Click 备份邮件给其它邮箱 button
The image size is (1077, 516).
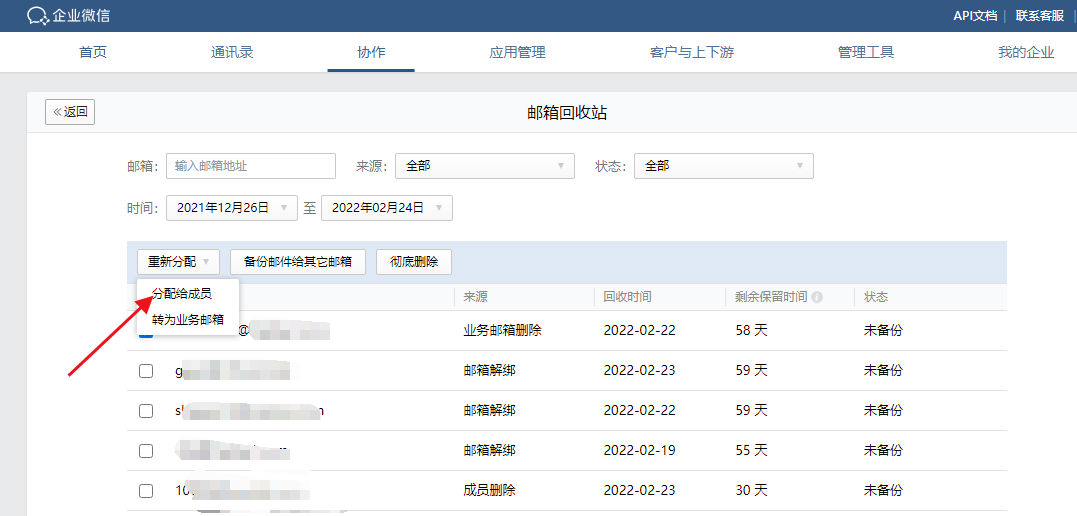point(298,262)
